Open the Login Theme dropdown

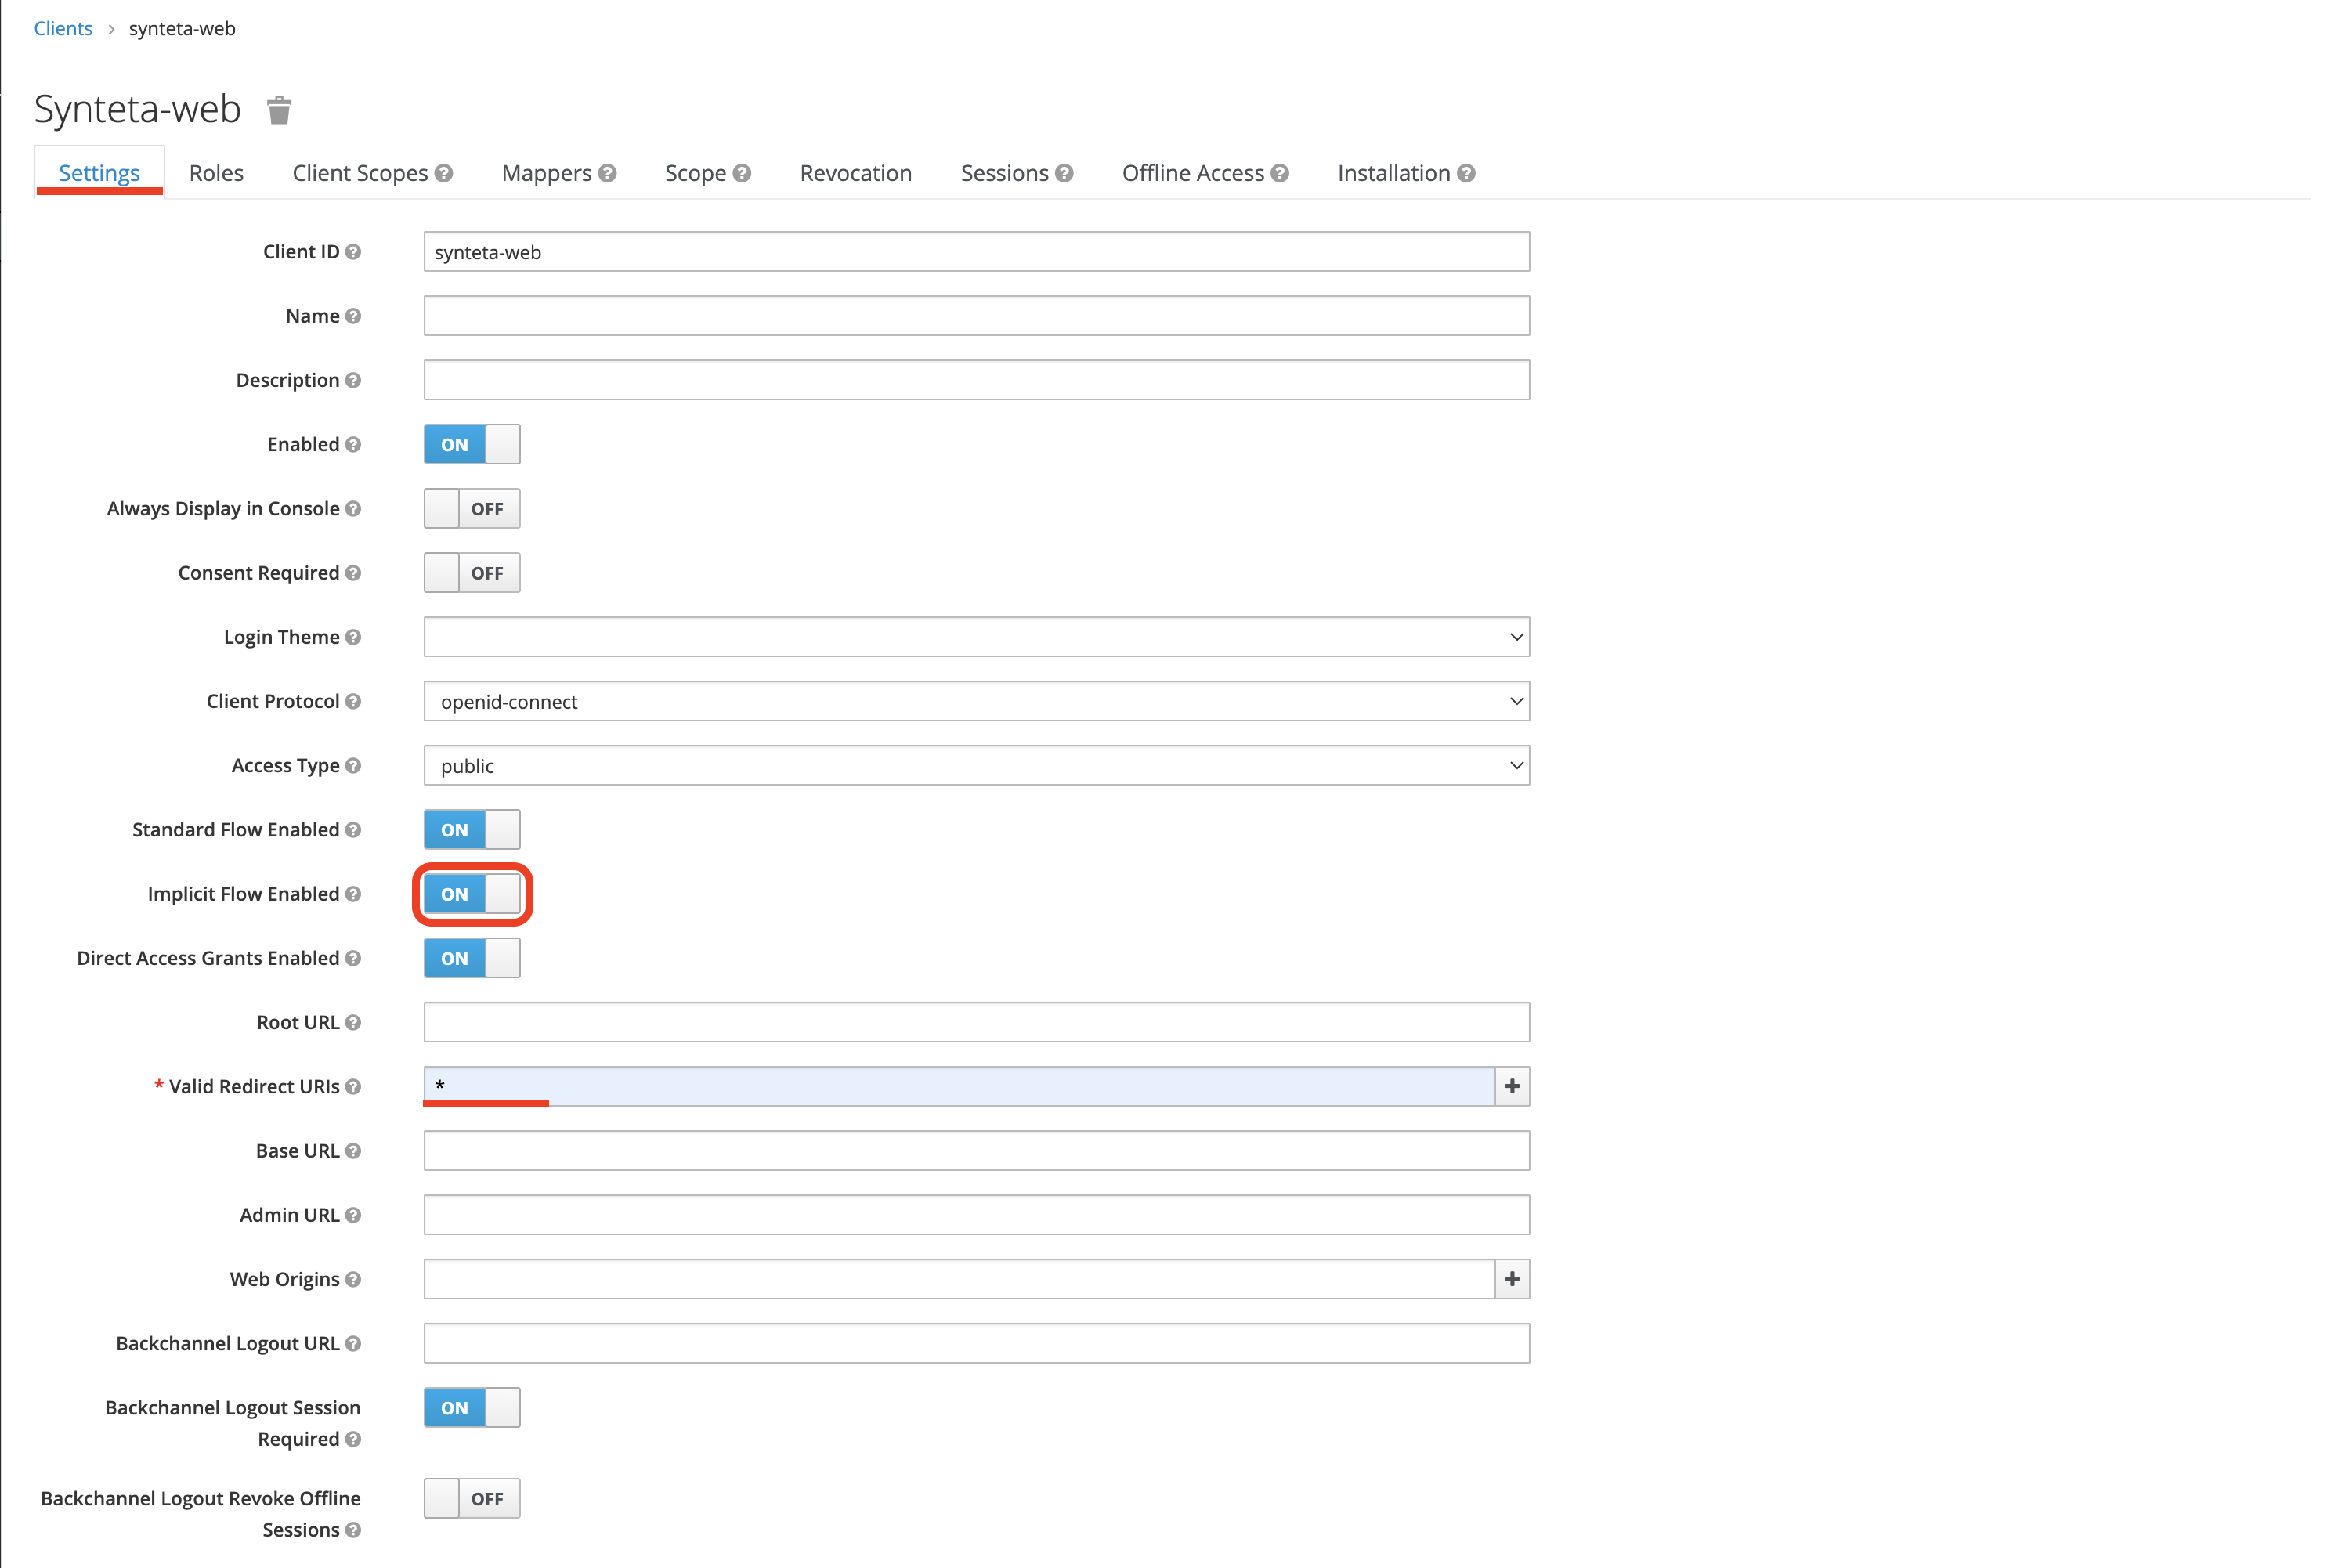(x=976, y=637)
